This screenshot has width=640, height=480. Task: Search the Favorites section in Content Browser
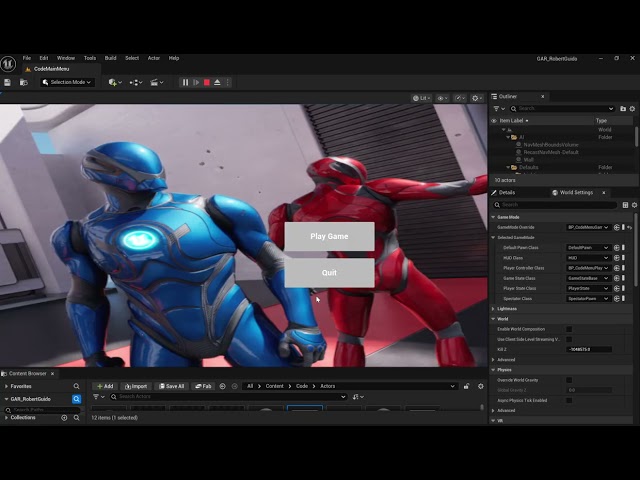click(x=76, y=386)
